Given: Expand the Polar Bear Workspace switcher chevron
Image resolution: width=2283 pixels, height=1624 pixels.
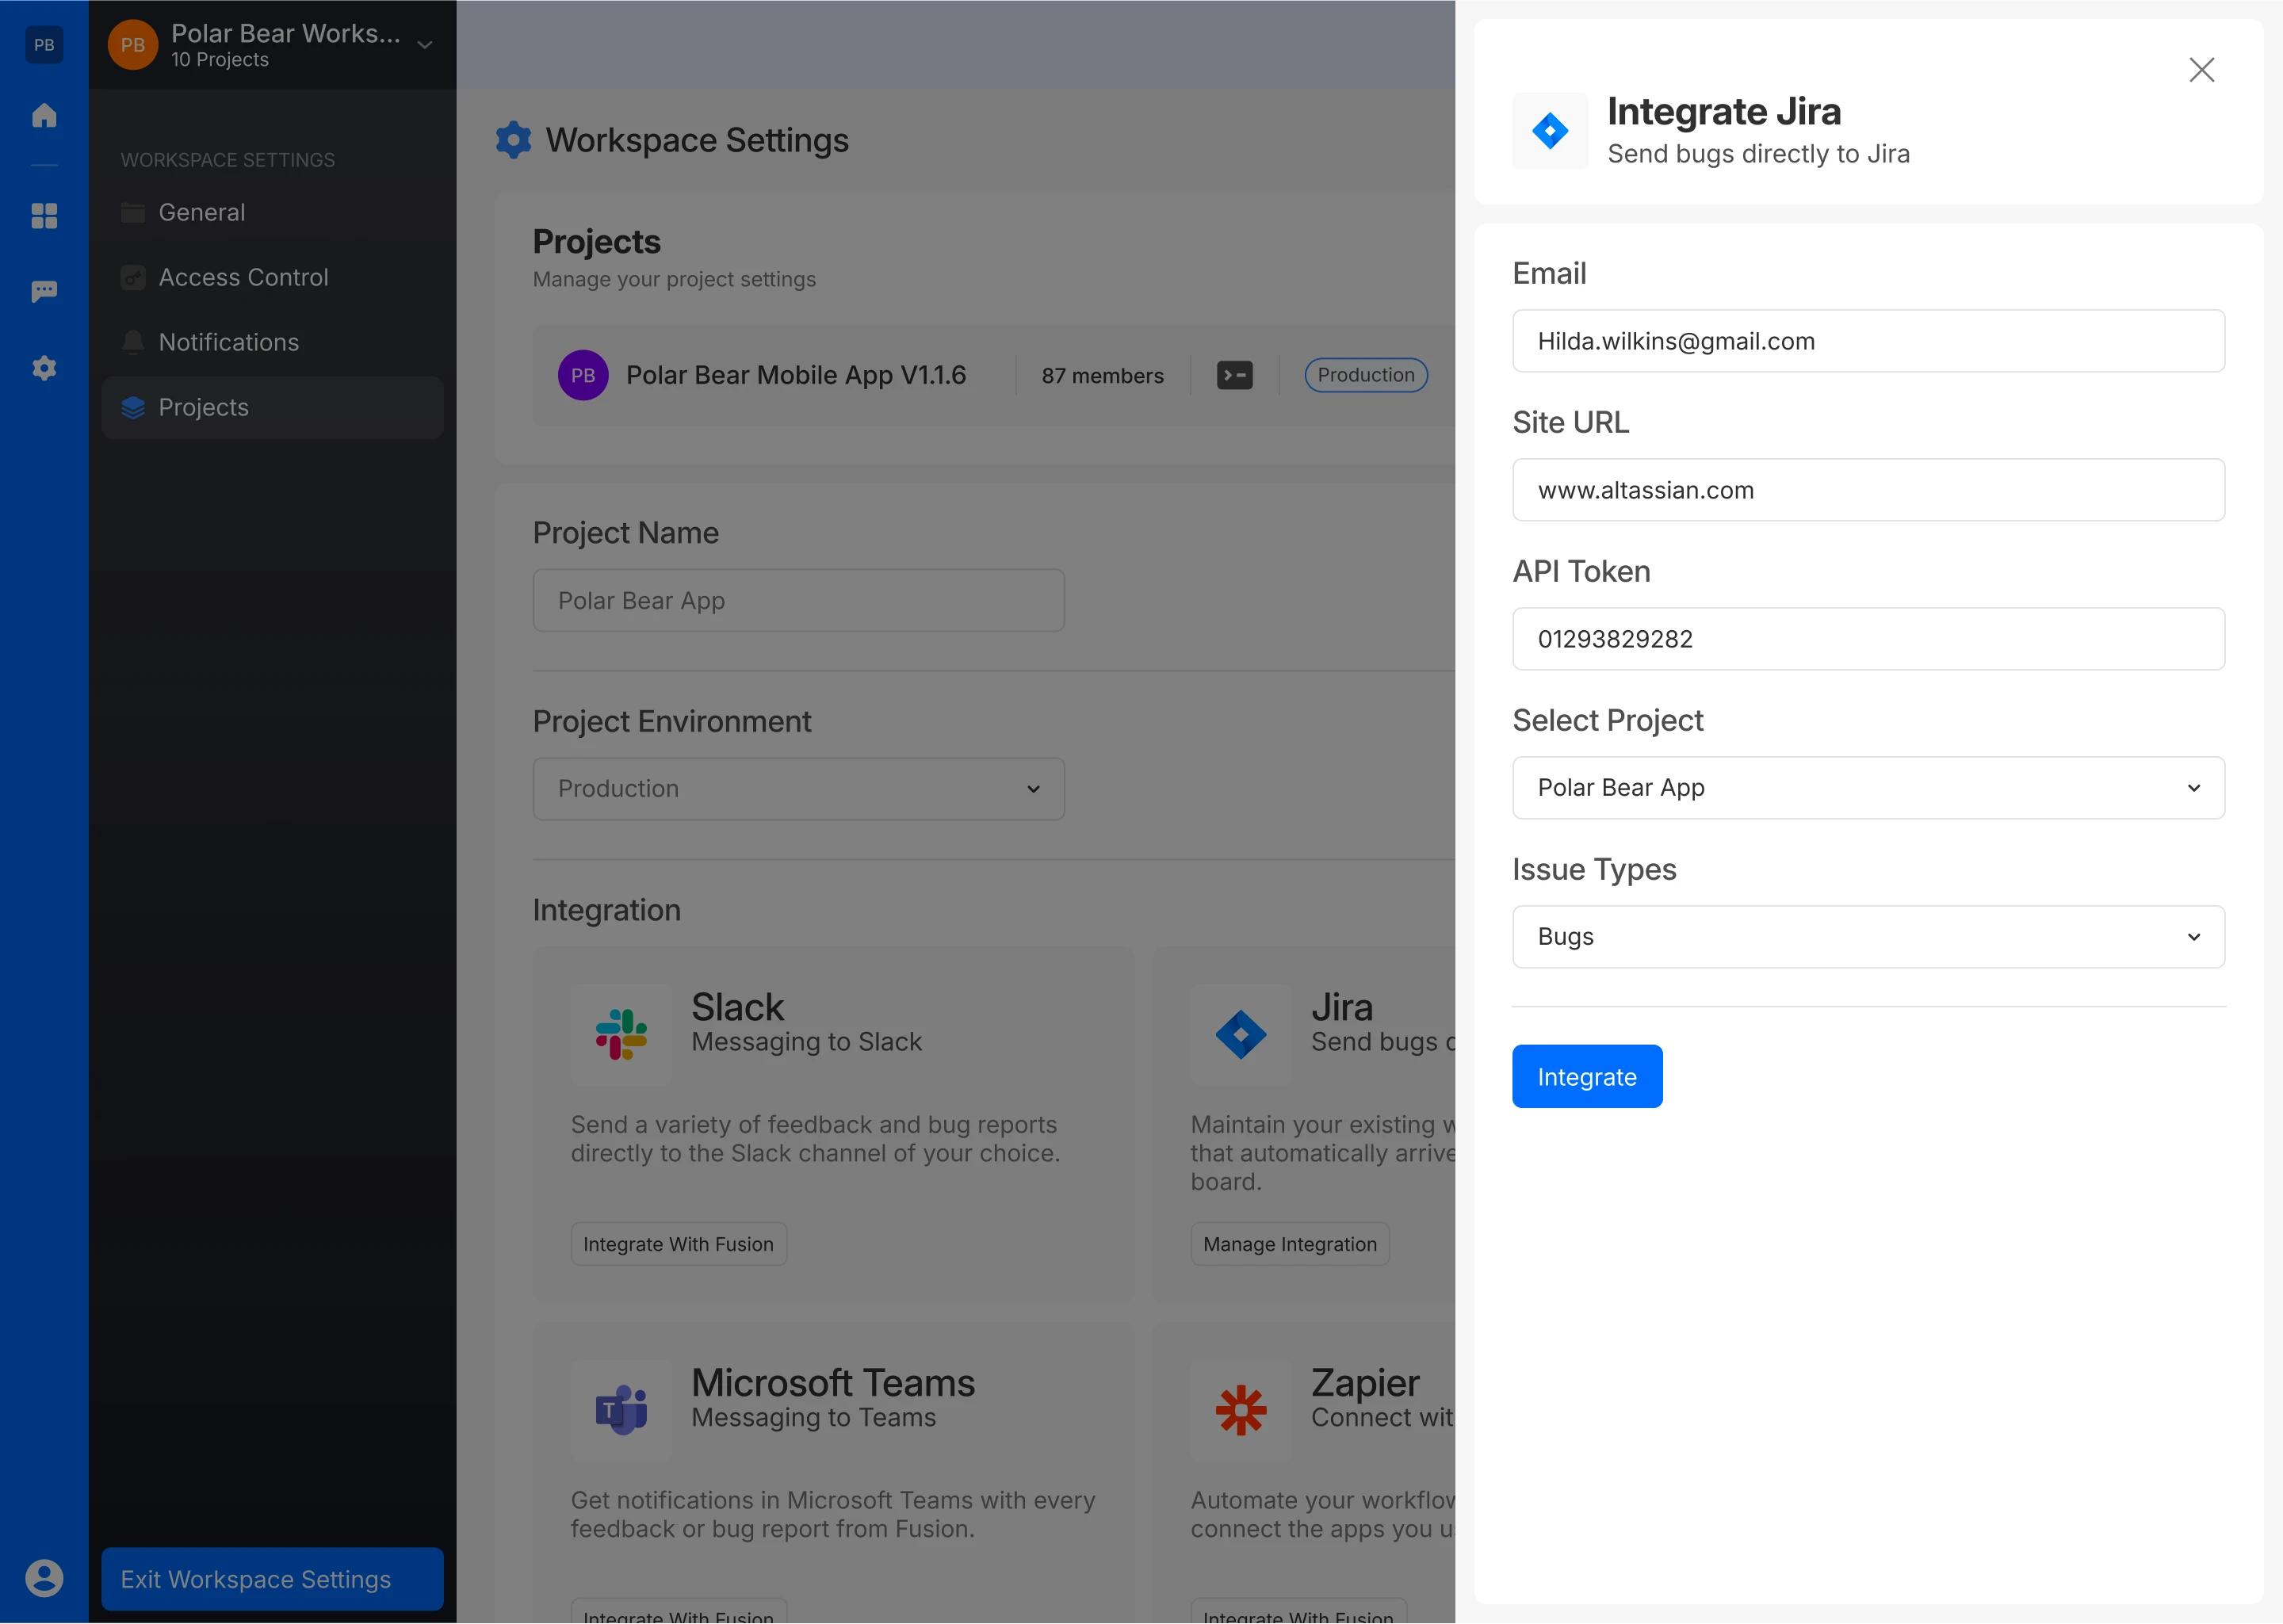Looking at the screenshot, I should click(x=425, y=45).
